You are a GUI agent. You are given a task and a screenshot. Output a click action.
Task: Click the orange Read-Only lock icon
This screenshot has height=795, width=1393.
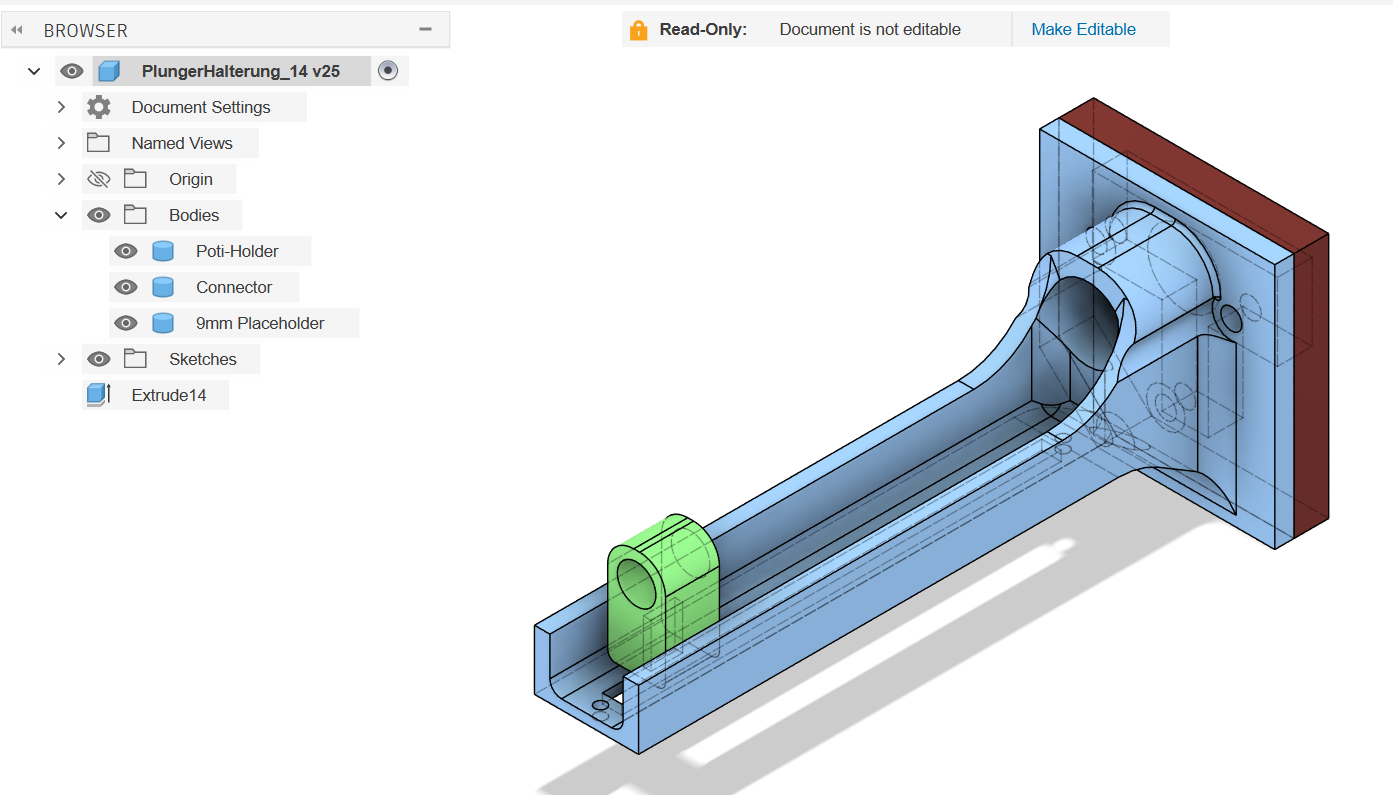pyautogui.click(x=638, y=30)
